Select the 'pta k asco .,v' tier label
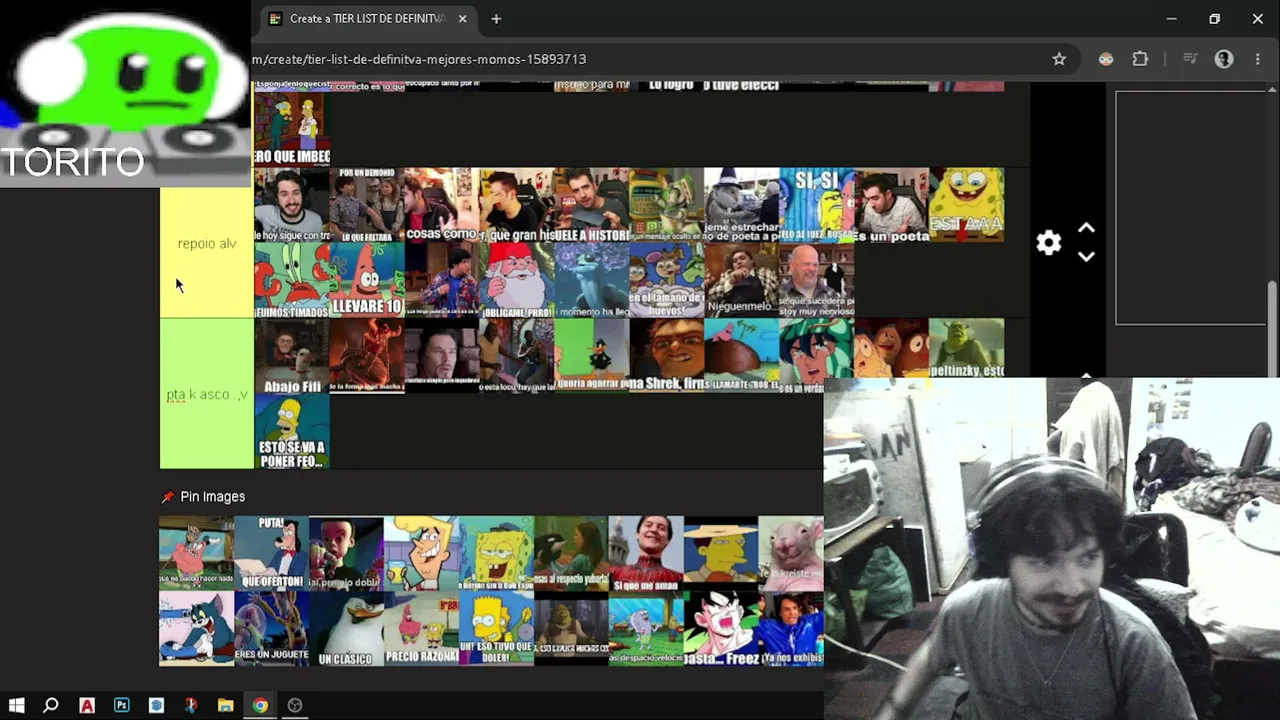The image size is (1280, 720). click(x=207, y=394)
